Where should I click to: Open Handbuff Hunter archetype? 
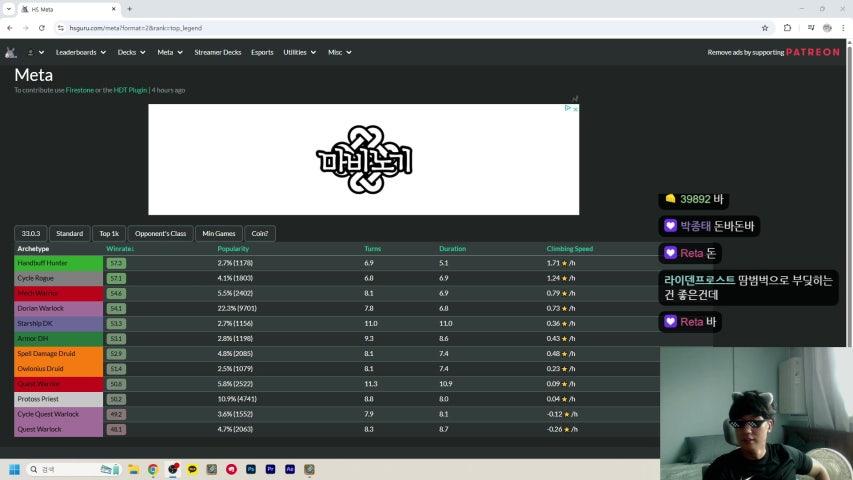[x=42, y=263]
